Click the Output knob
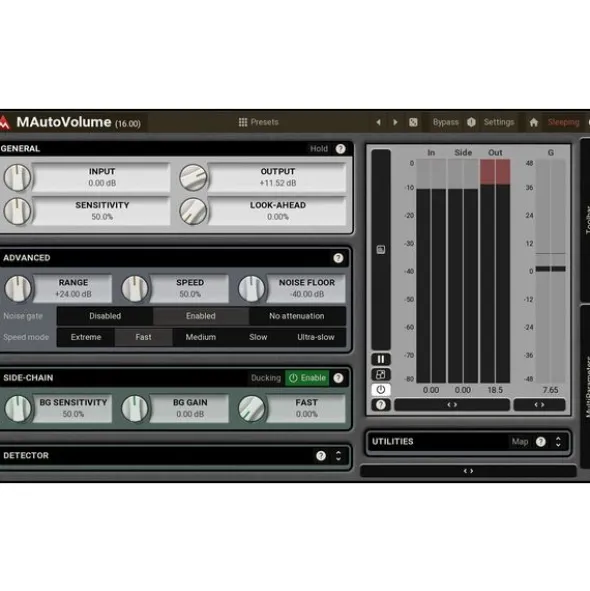Image resolution: width=590 pixels, height=591 pixels. pyautogui.click(x=193, y=178)
